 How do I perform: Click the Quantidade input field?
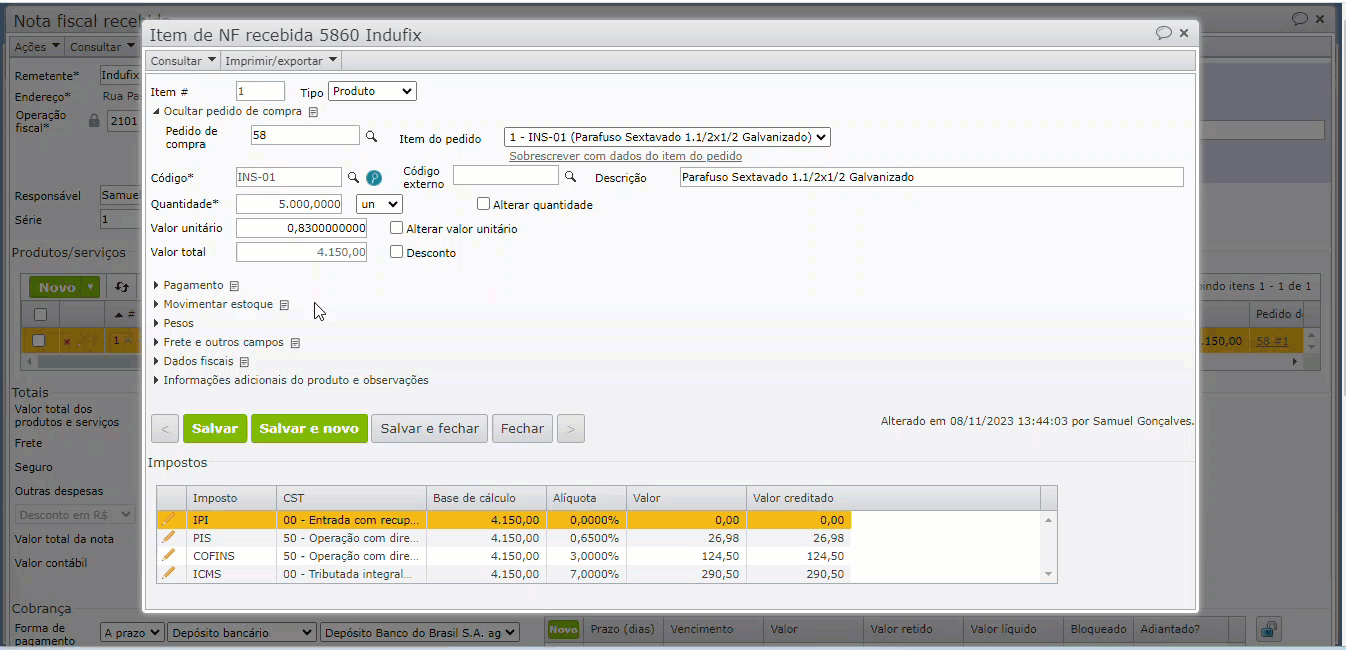[289, 204]
